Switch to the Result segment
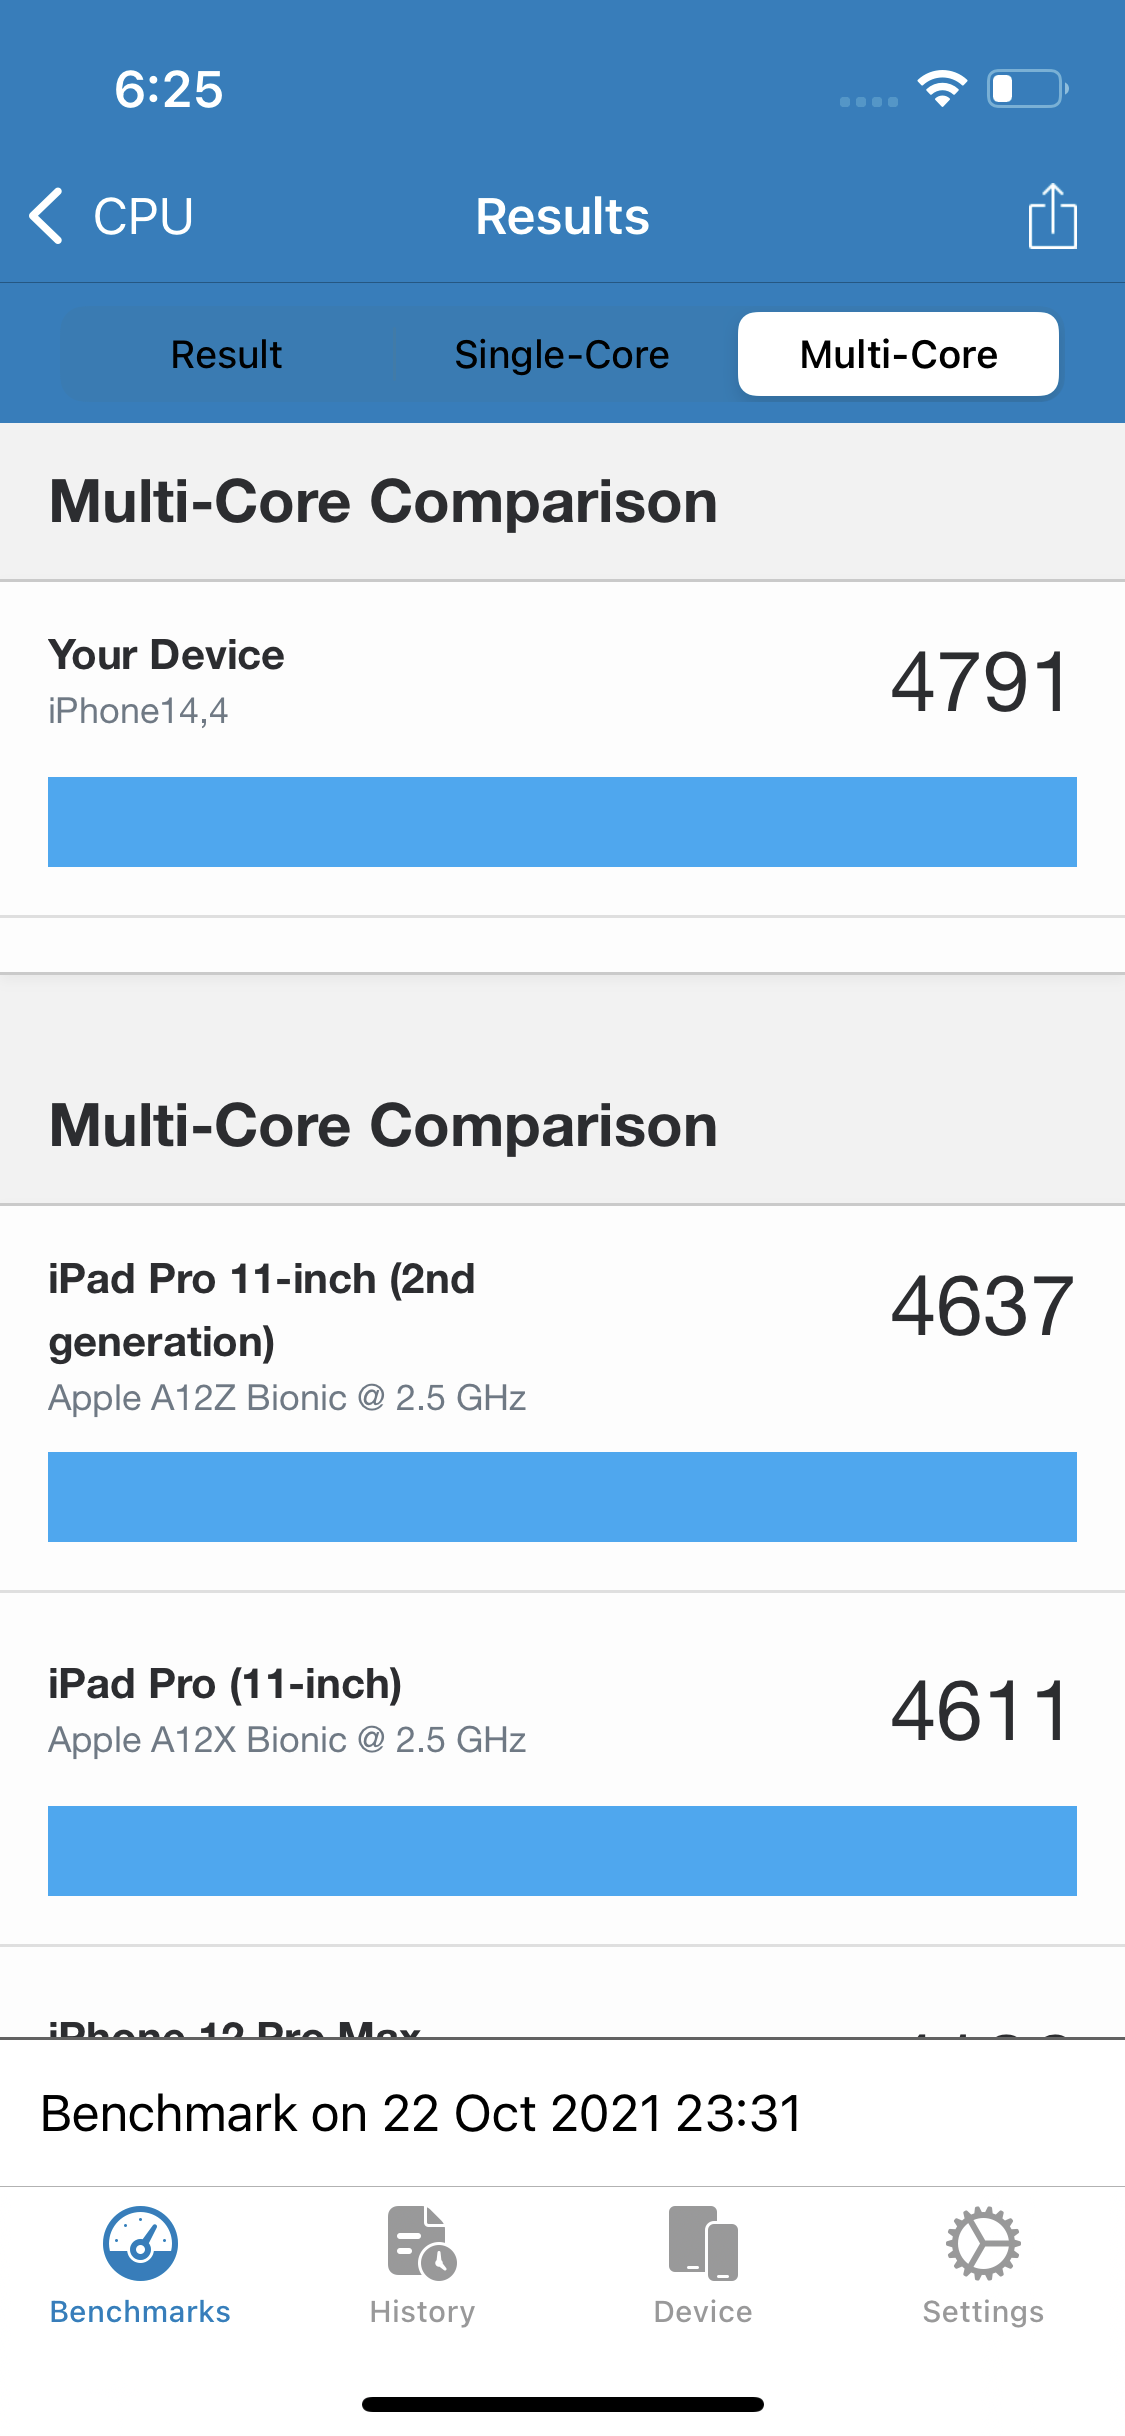The height and width of the screenshot is (2436, 1125). click(x=226, y=355)
